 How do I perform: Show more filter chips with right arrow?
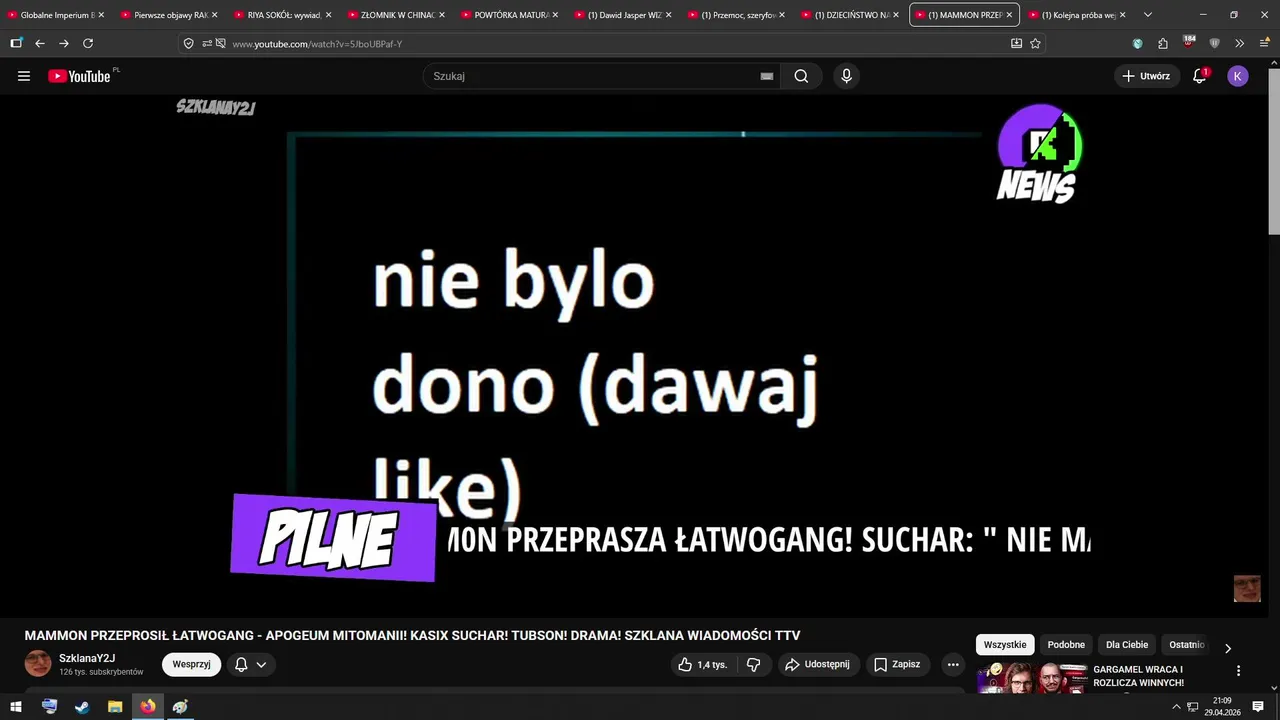(x=1228, y=648)
